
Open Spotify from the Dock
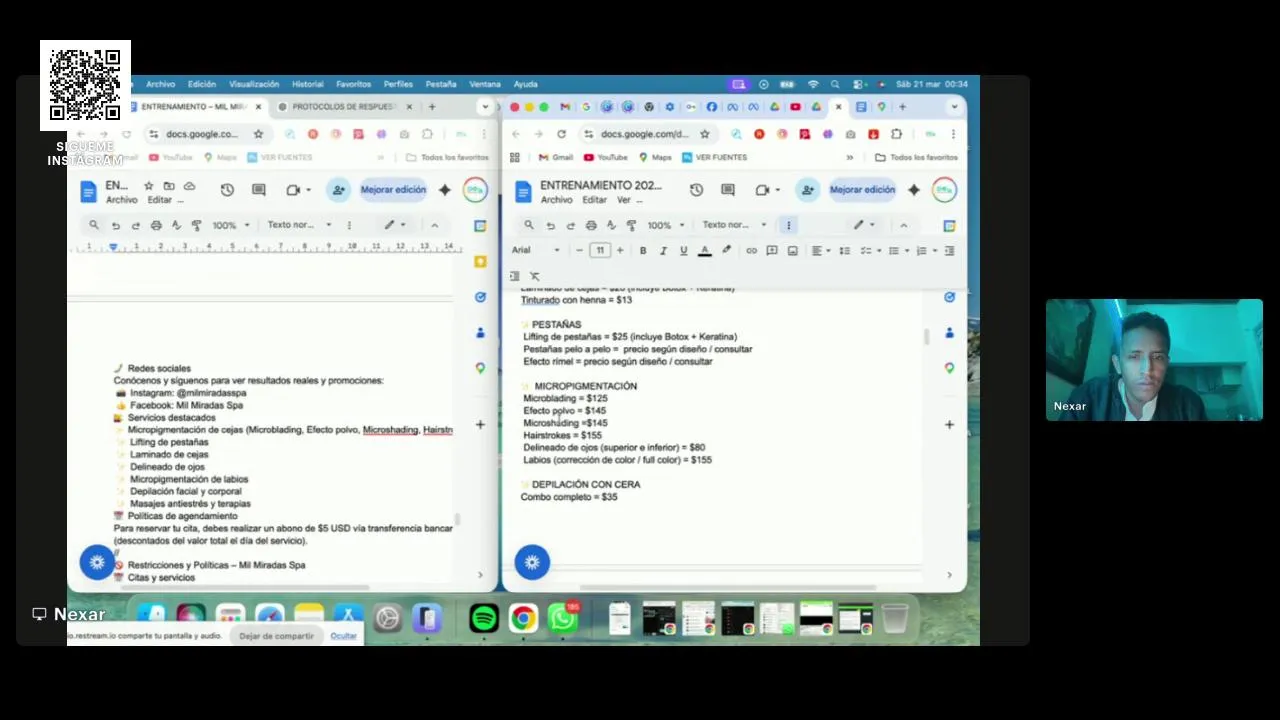484,619
